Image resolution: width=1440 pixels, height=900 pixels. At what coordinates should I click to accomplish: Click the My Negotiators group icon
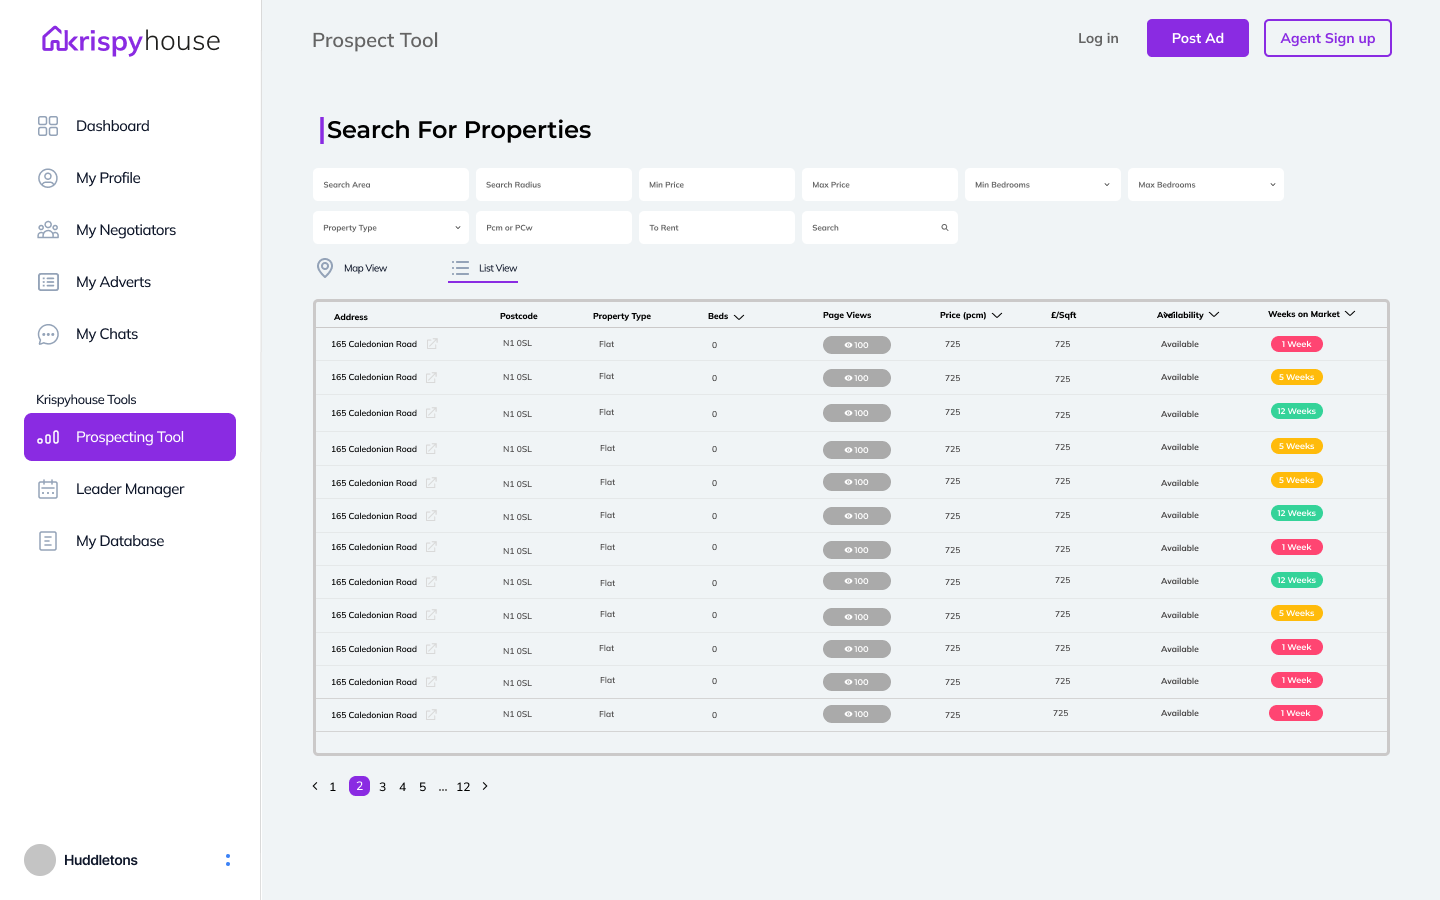point(48,230)
